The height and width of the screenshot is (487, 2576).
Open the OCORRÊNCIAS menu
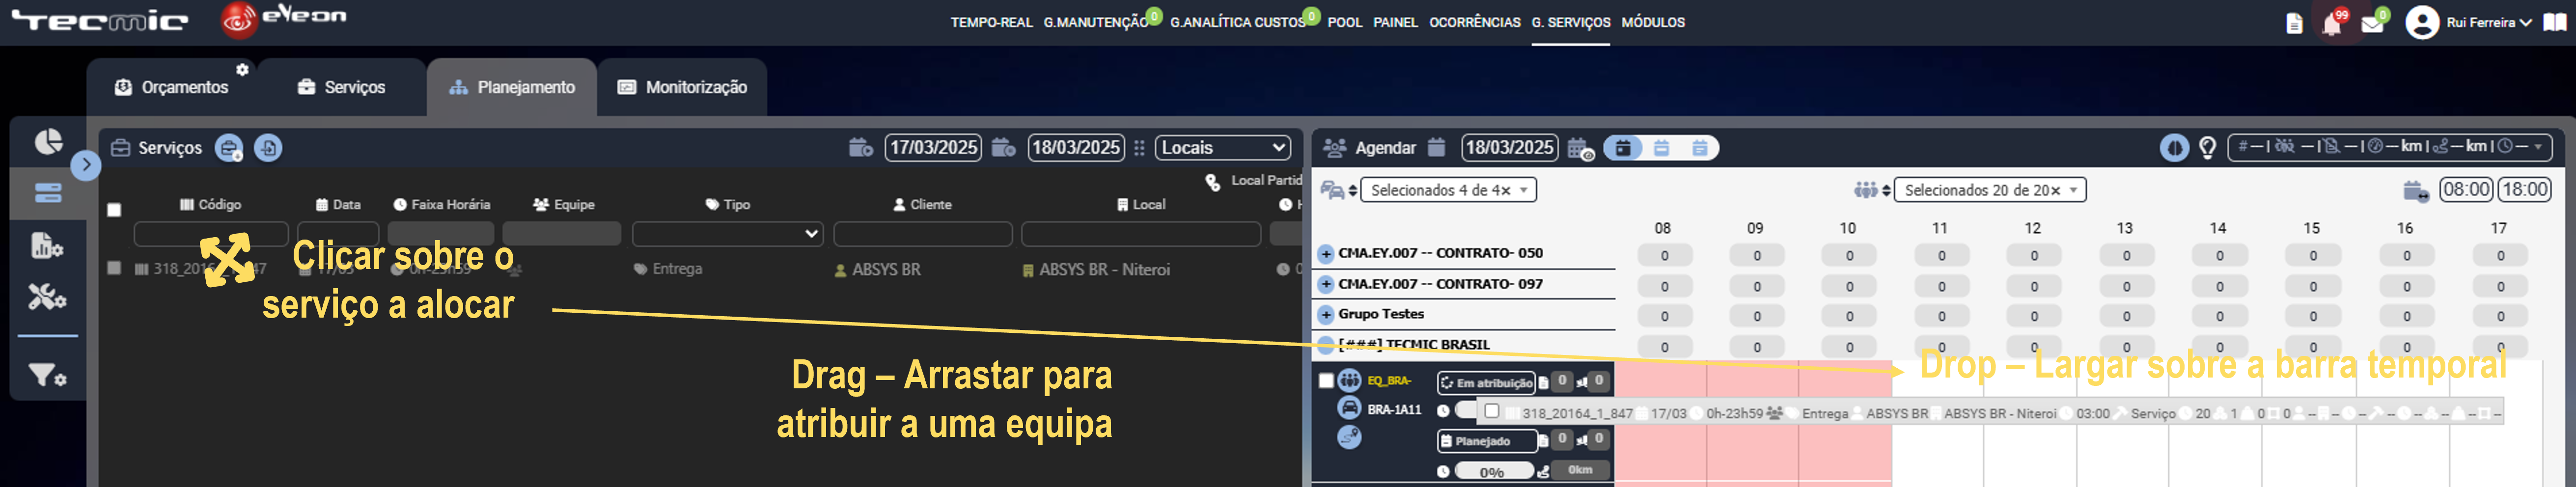click(1474, 22)
